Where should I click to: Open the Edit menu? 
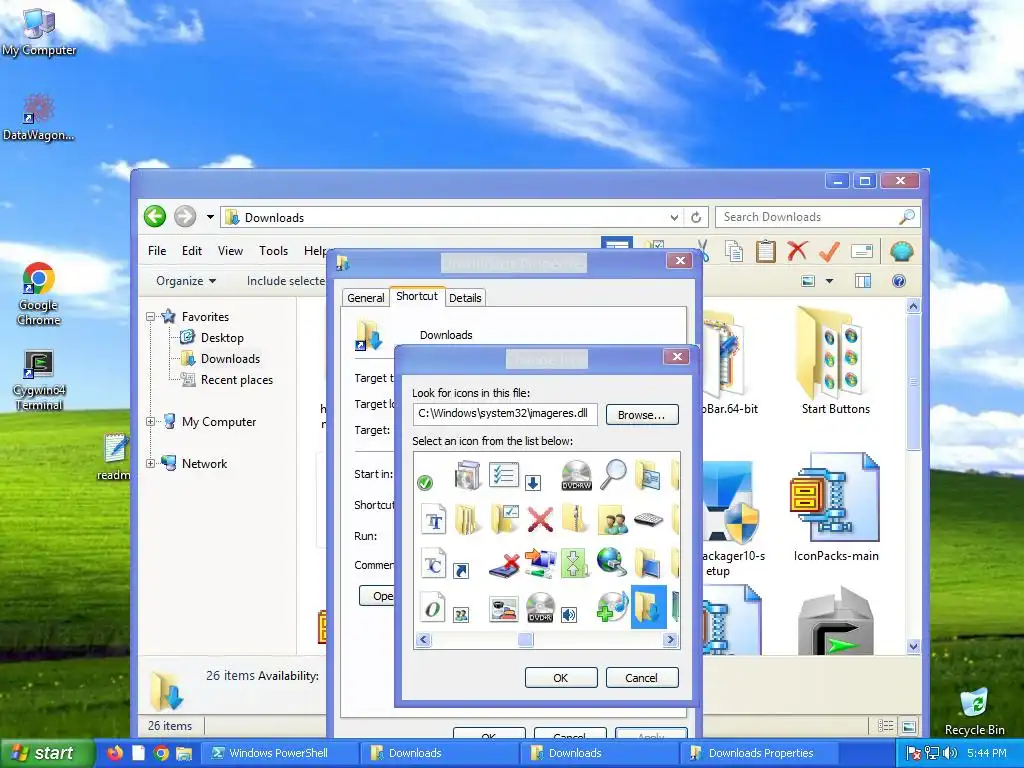[x=191, y=251]
